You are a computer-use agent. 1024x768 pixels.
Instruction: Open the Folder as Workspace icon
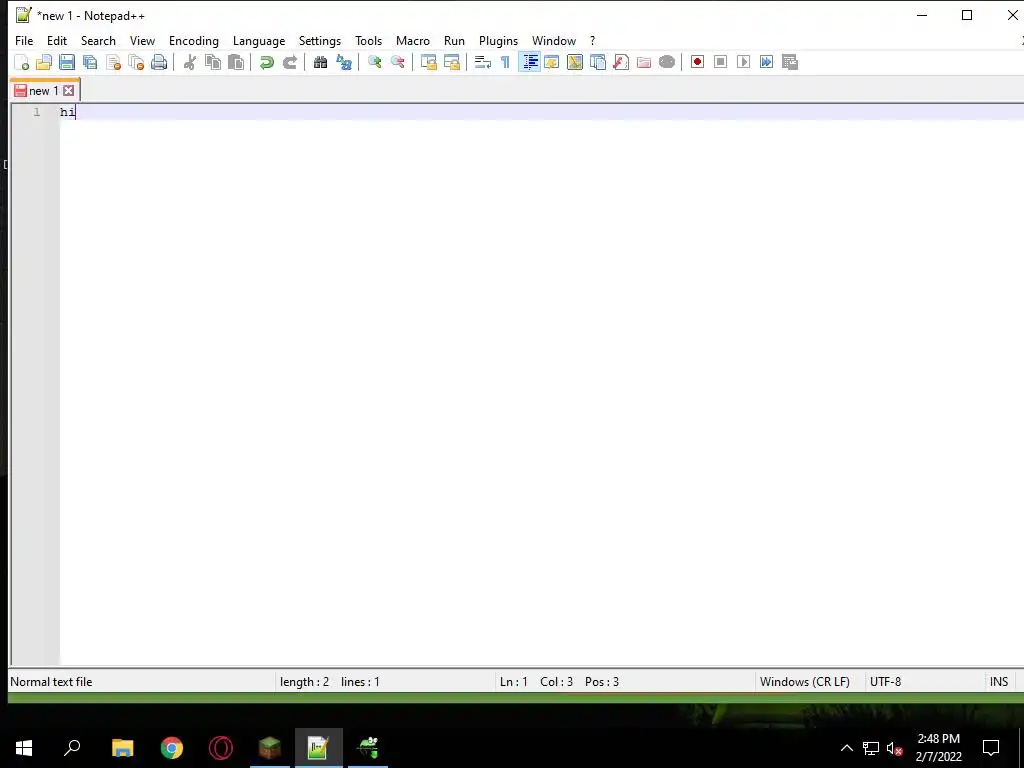coord(644,62)
